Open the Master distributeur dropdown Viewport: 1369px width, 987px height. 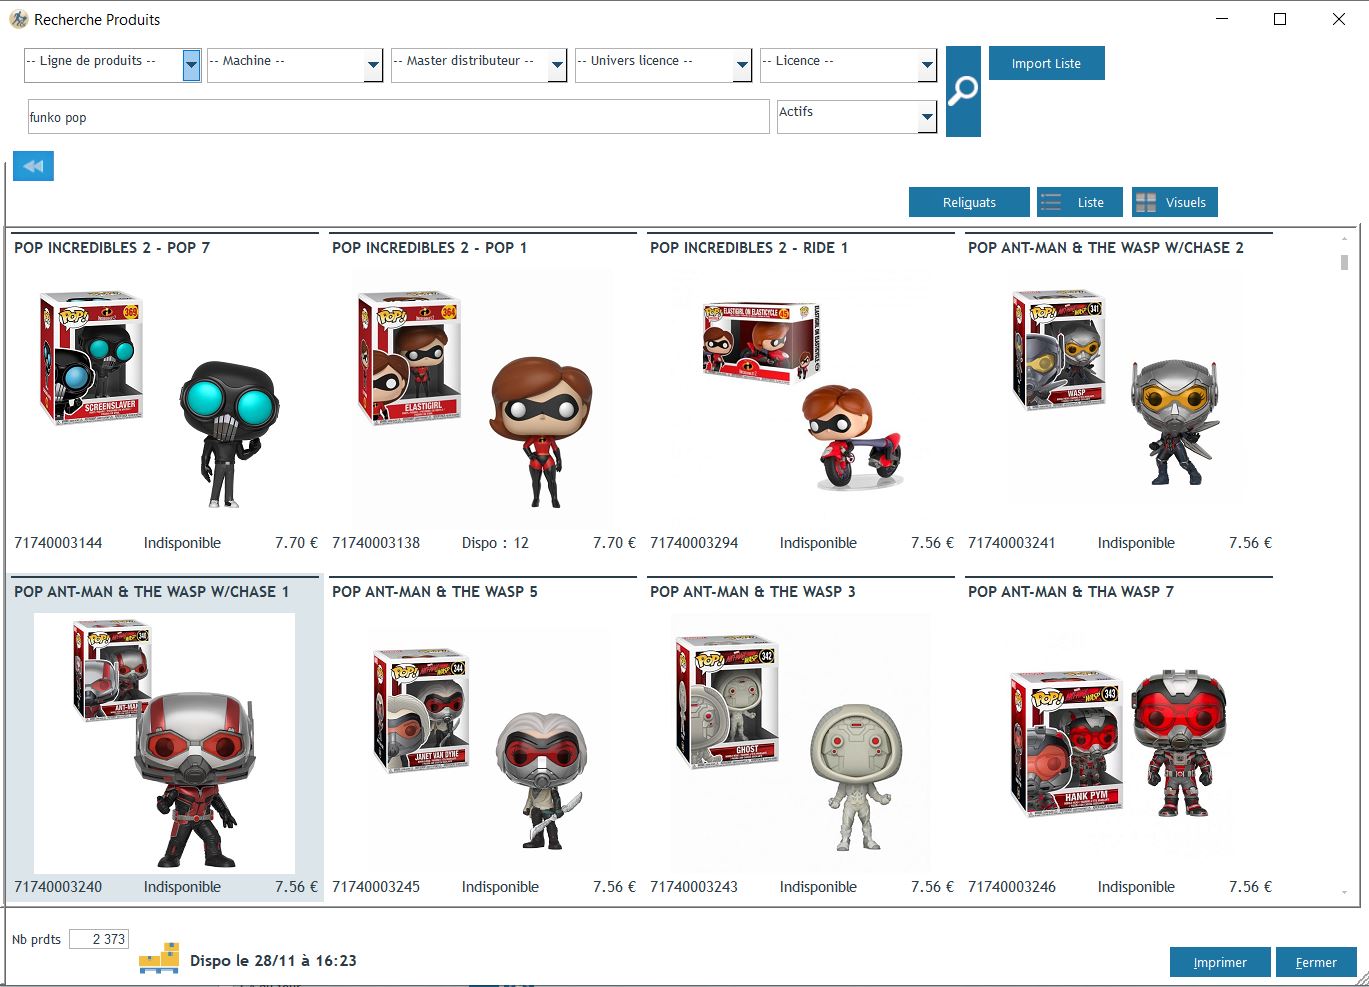557,66
